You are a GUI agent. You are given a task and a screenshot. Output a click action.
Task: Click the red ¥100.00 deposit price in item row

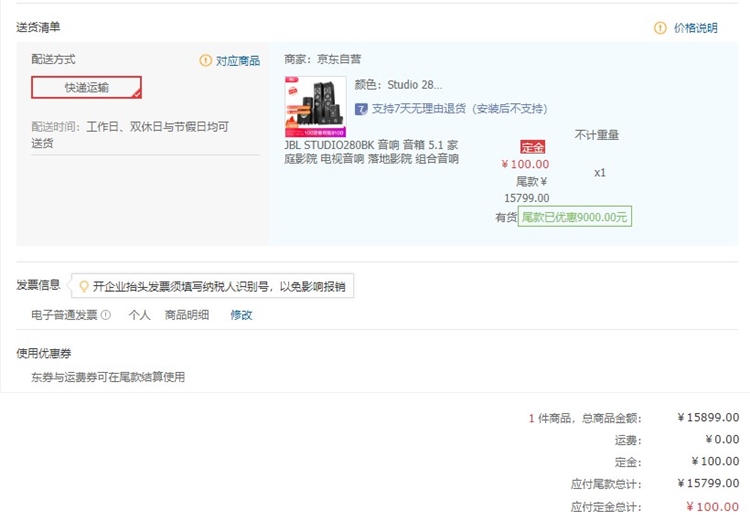tap(525, 164)
